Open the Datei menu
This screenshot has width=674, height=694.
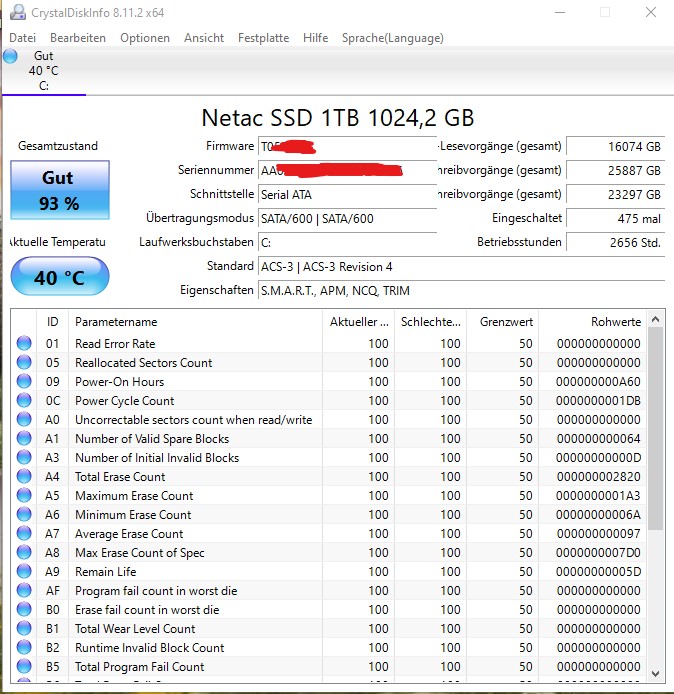tap(23, 38)
